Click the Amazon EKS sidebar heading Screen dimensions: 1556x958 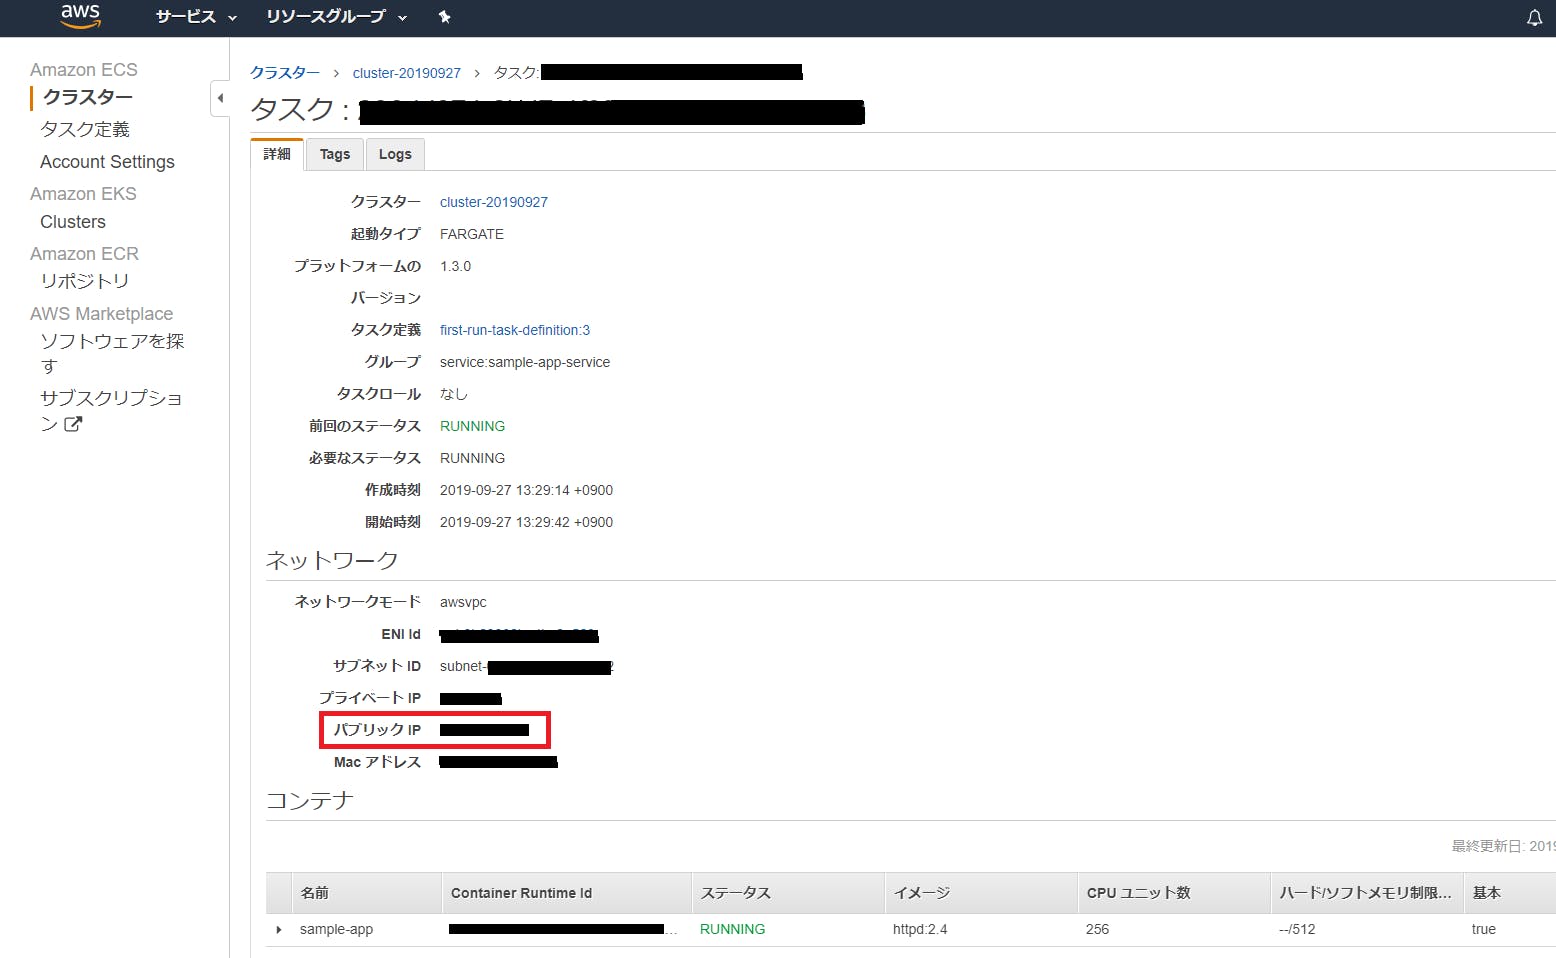pyautogui.click(x=83, y=194)
